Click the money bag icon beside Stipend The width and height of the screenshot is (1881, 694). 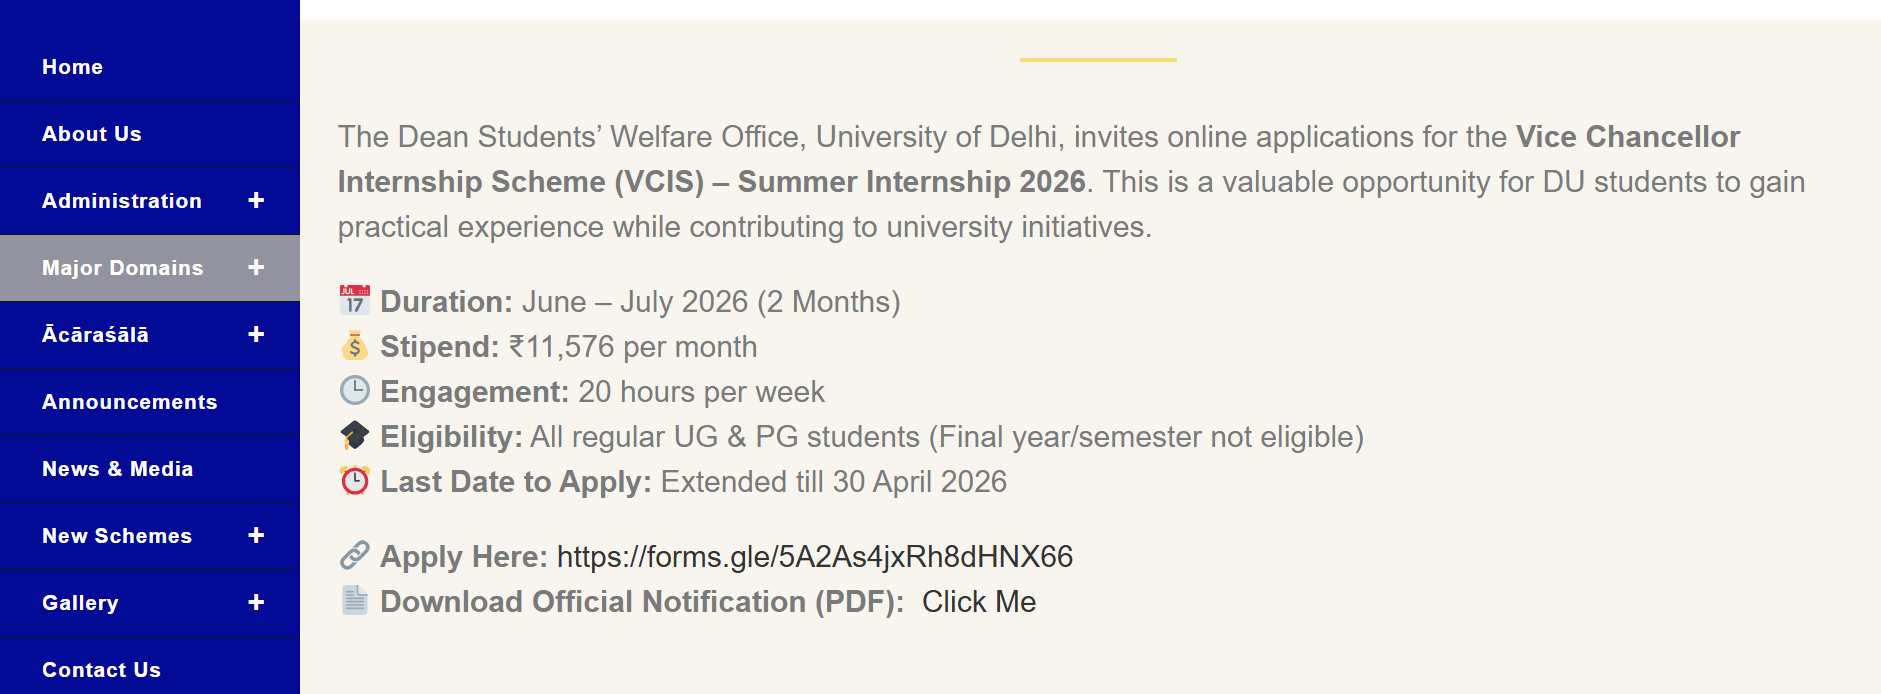tap(354, 346)
